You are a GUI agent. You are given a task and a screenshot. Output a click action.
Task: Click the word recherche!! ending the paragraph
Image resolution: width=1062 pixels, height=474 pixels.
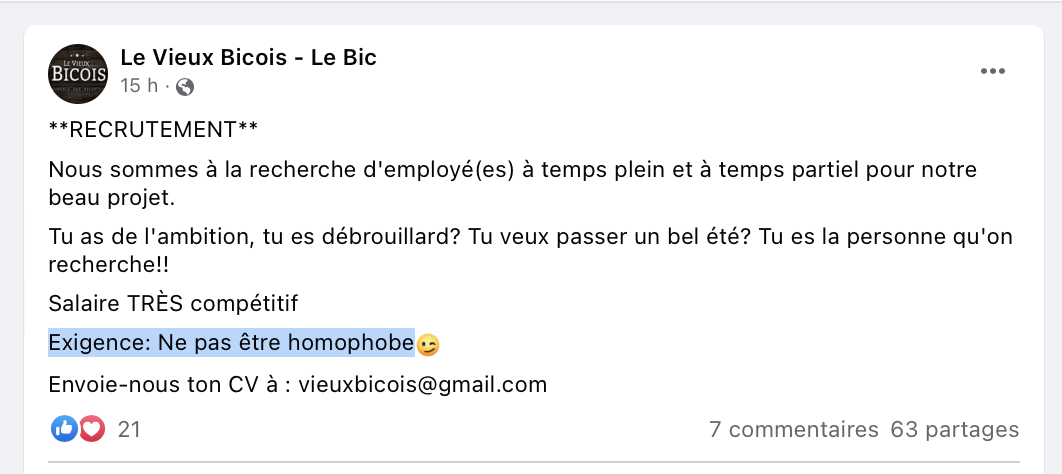(x=108, y=265)
